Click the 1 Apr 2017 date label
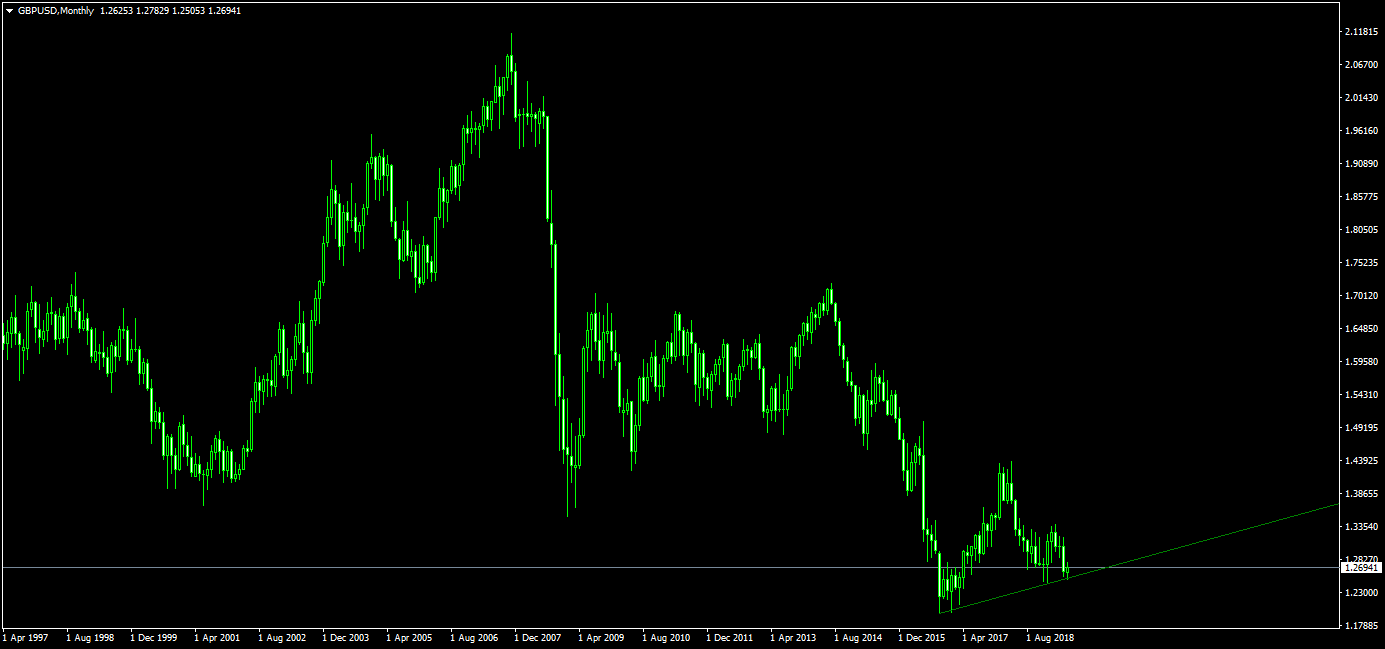Image resolution: width=1385 pixels, height=649 pixels. pyautogui.click(x=986, y=636)
